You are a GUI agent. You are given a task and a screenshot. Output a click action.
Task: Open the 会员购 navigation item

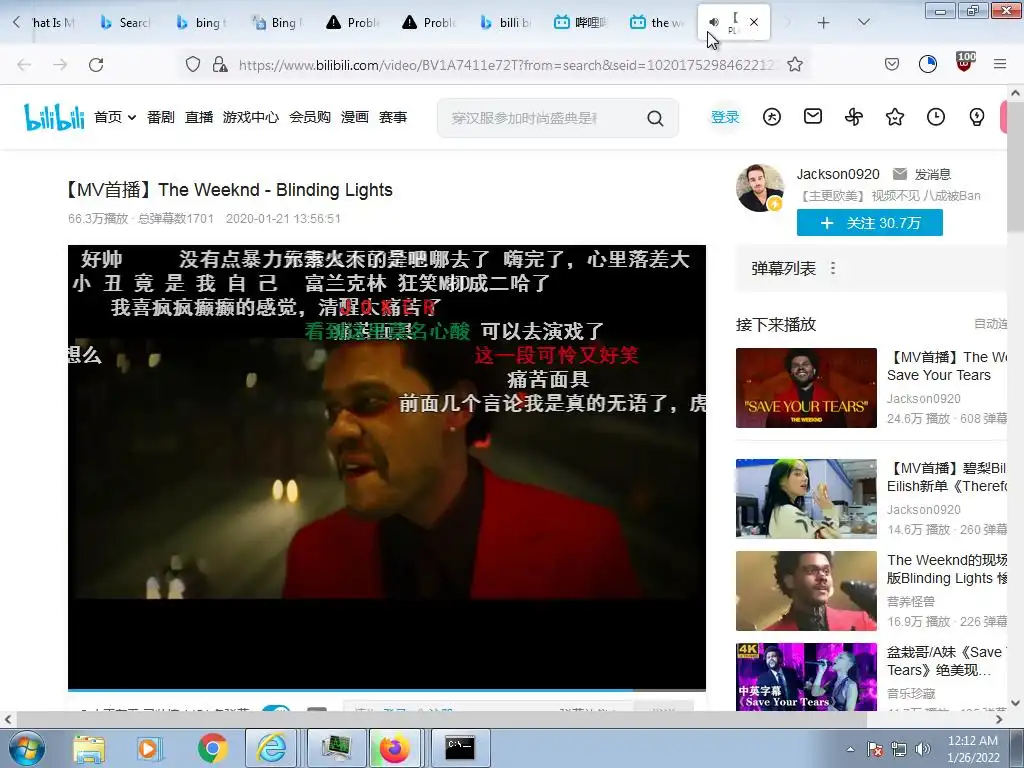click(310, 117)
